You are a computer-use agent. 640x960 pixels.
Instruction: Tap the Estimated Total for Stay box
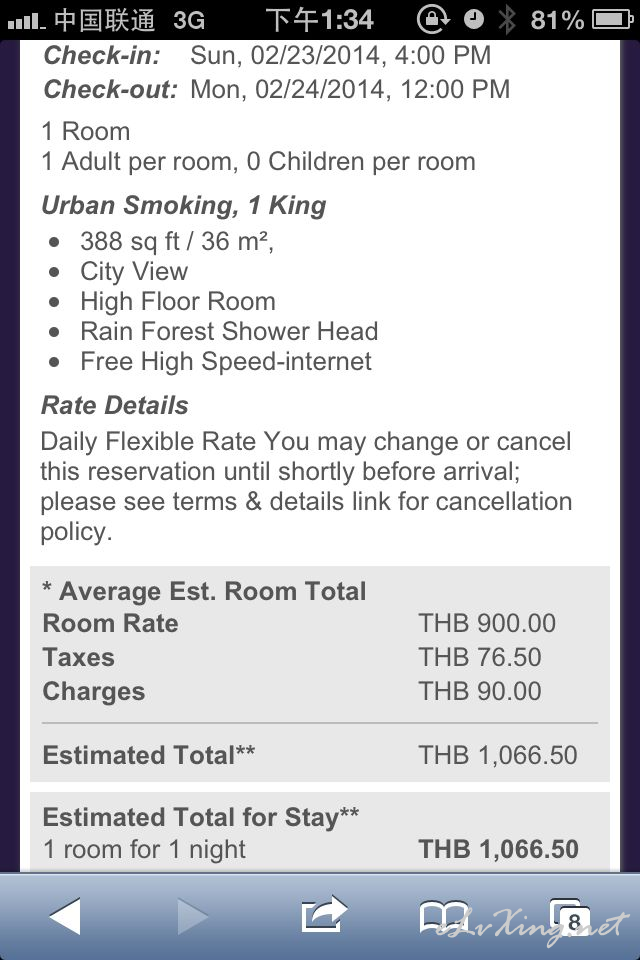[x=320, y=832]
